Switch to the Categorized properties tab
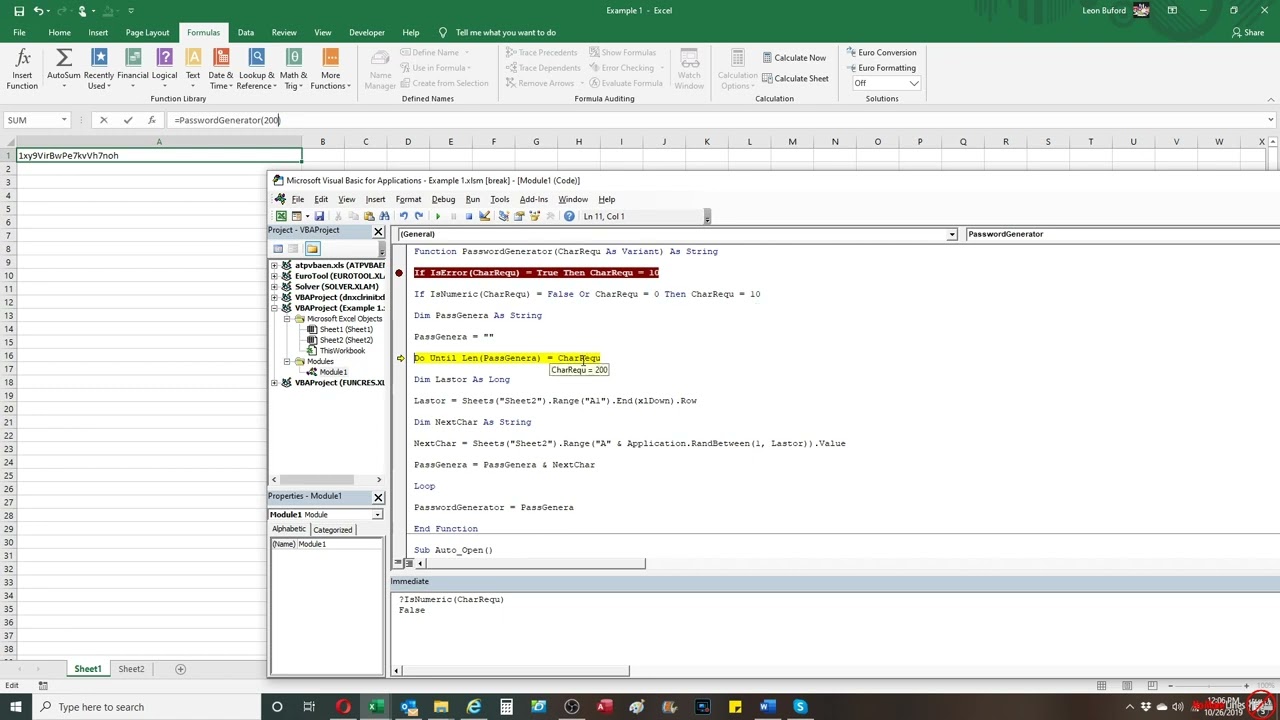This screenshot has height=720, width=1280. pos(332,530)
